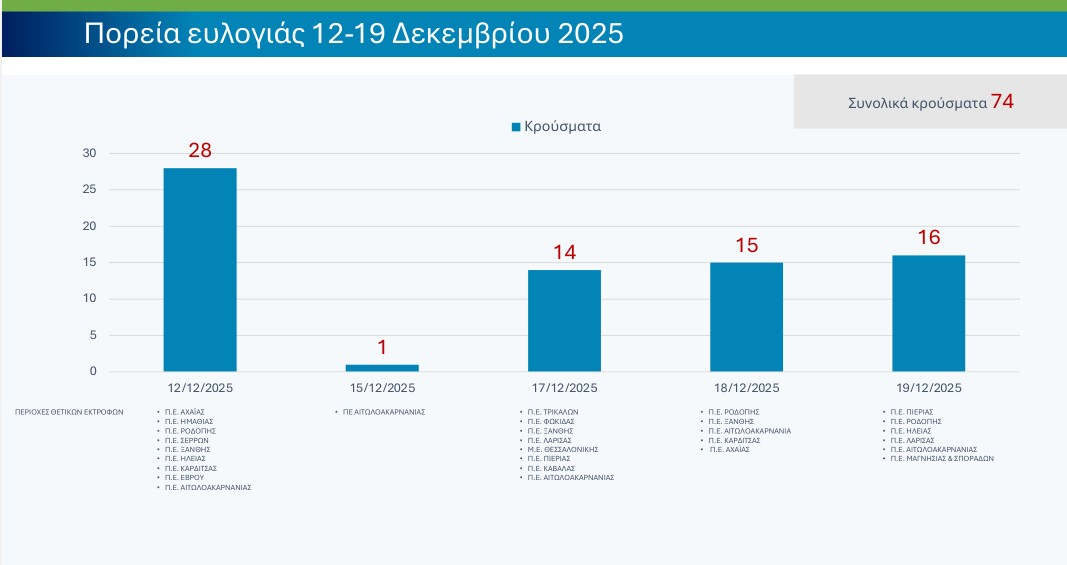The width and height of the screenshot is (1067, 565).
Task: Click the 30 value on the vertical axis
Action: coord(89,153)
